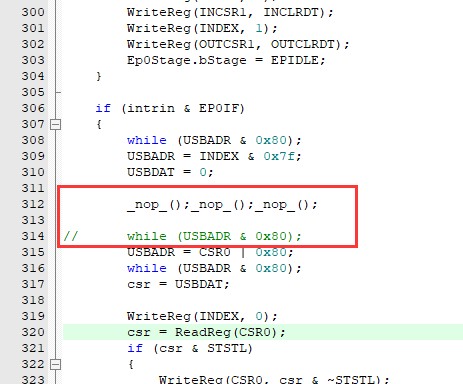The height and width of the screenshot is (384, 463).
Task: Click the Ep0Stage.bStage = EPIDLE line
Action: [226, 61]
